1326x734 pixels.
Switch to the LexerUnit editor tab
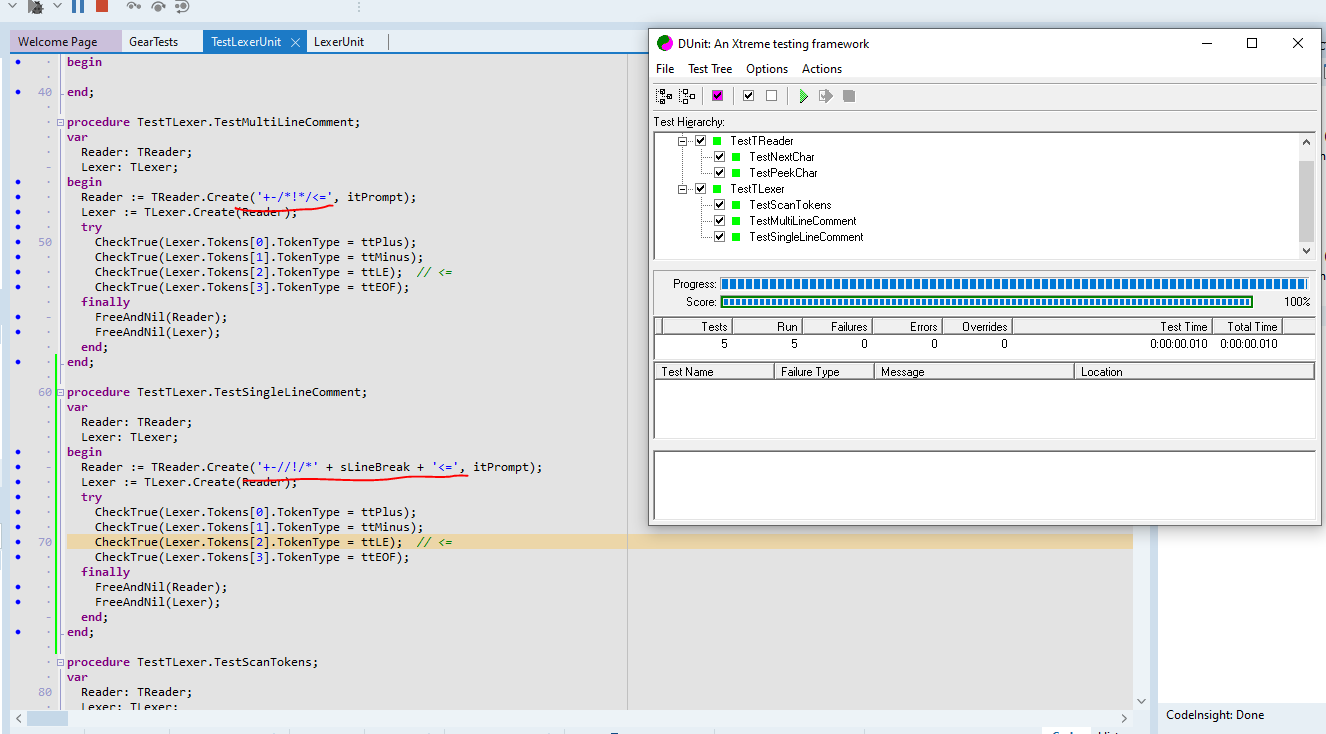(339, 42)
